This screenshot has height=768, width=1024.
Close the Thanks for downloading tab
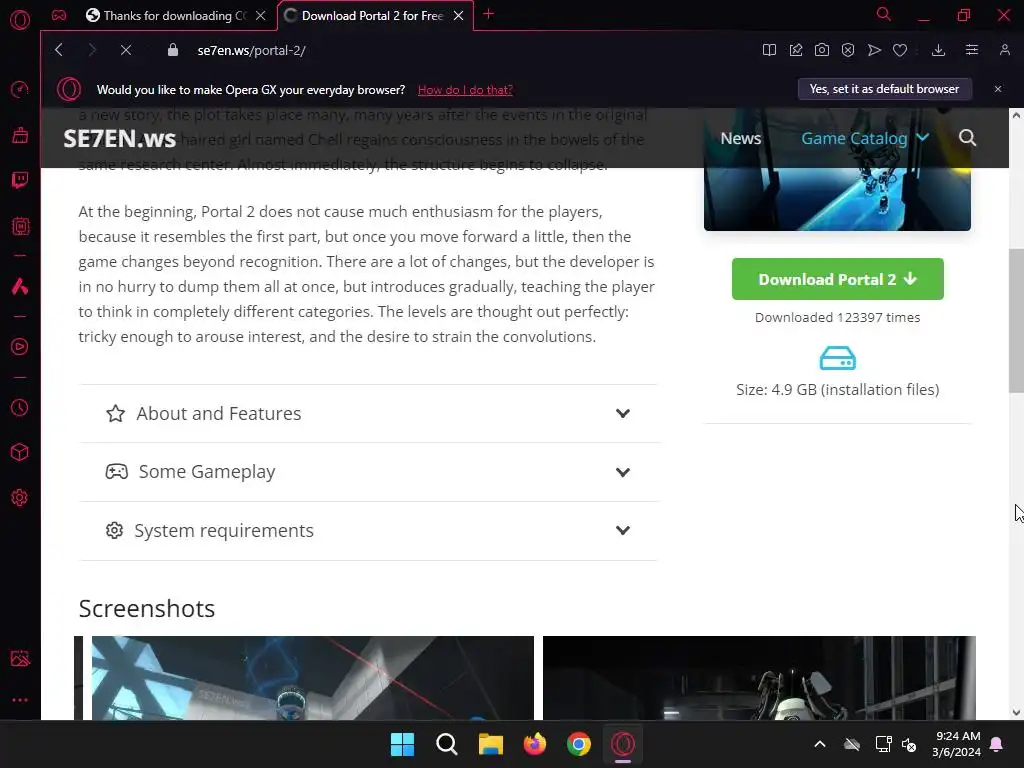coord(261,16)
